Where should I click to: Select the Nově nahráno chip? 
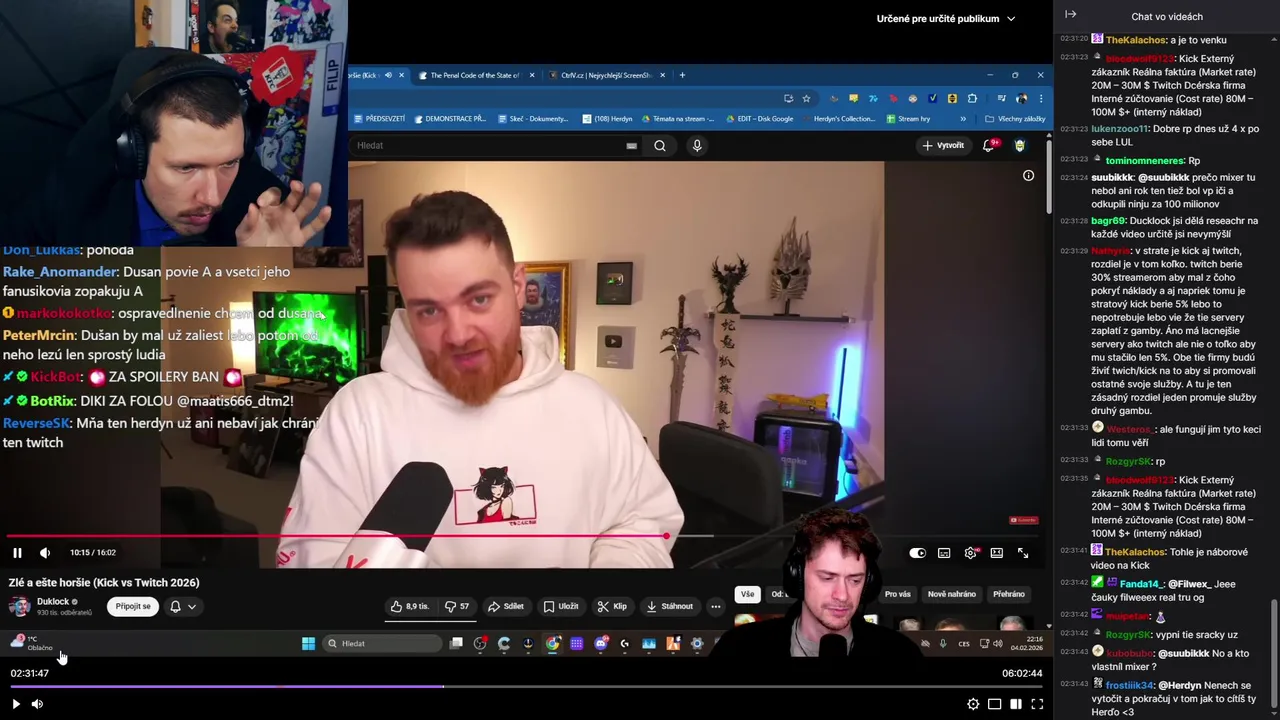coord(952,594)
